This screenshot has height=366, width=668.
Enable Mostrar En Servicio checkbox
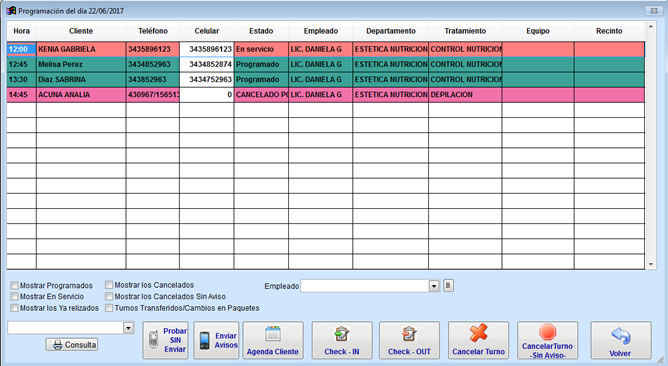[x=14, y=297]
